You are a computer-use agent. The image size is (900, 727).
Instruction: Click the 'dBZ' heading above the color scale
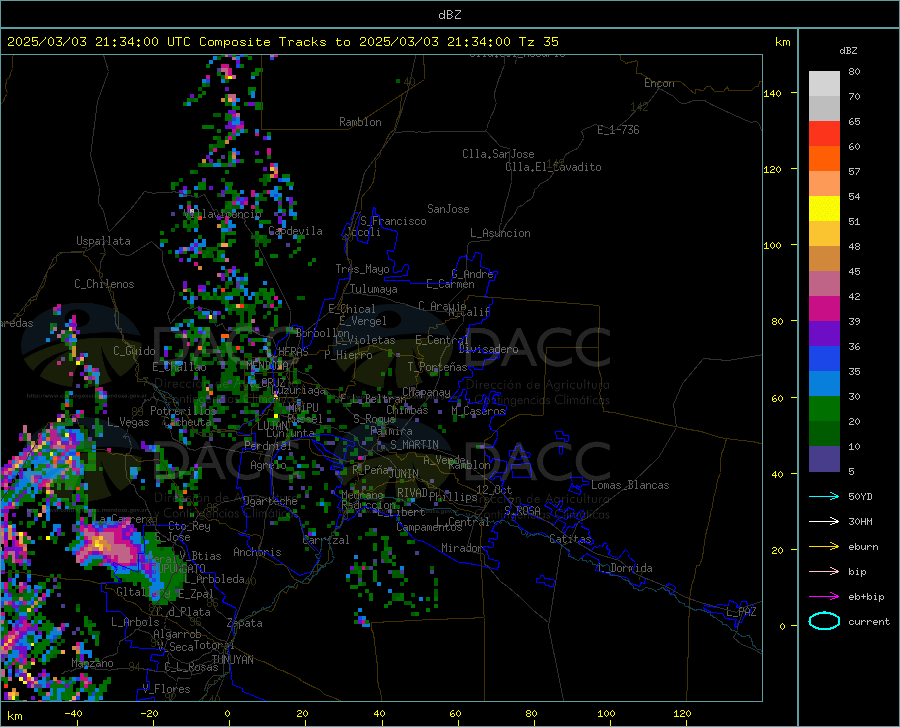point(848,50)
